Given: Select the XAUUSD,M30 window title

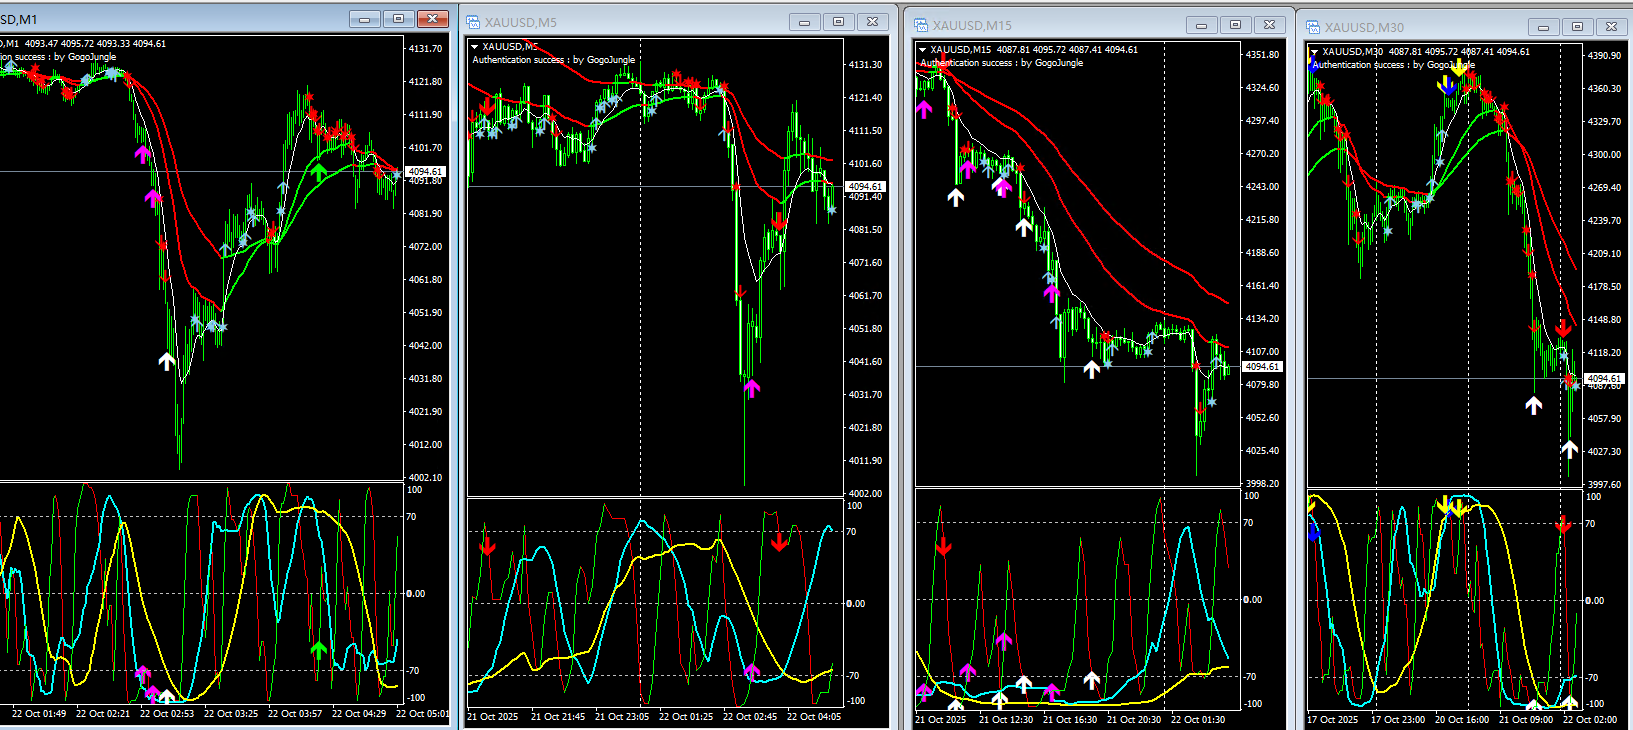Looking at the screenshot, I should tap(1364, 27).
